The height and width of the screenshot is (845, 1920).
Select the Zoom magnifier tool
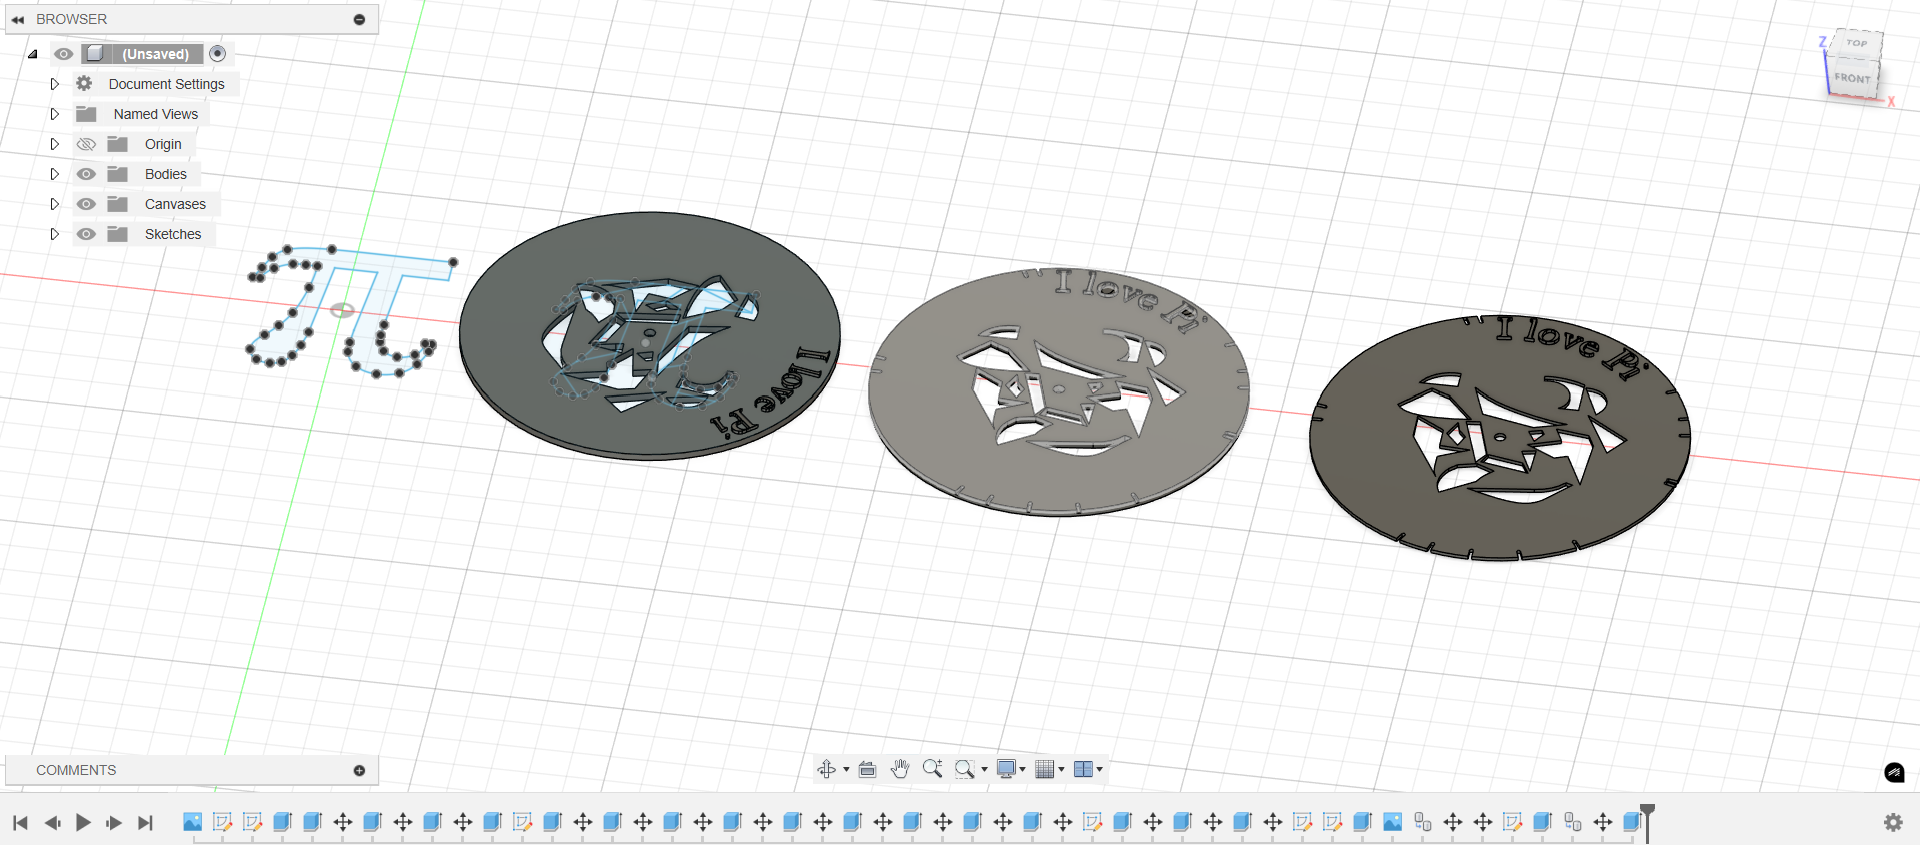pyautogui.click(x=932, y=769)
